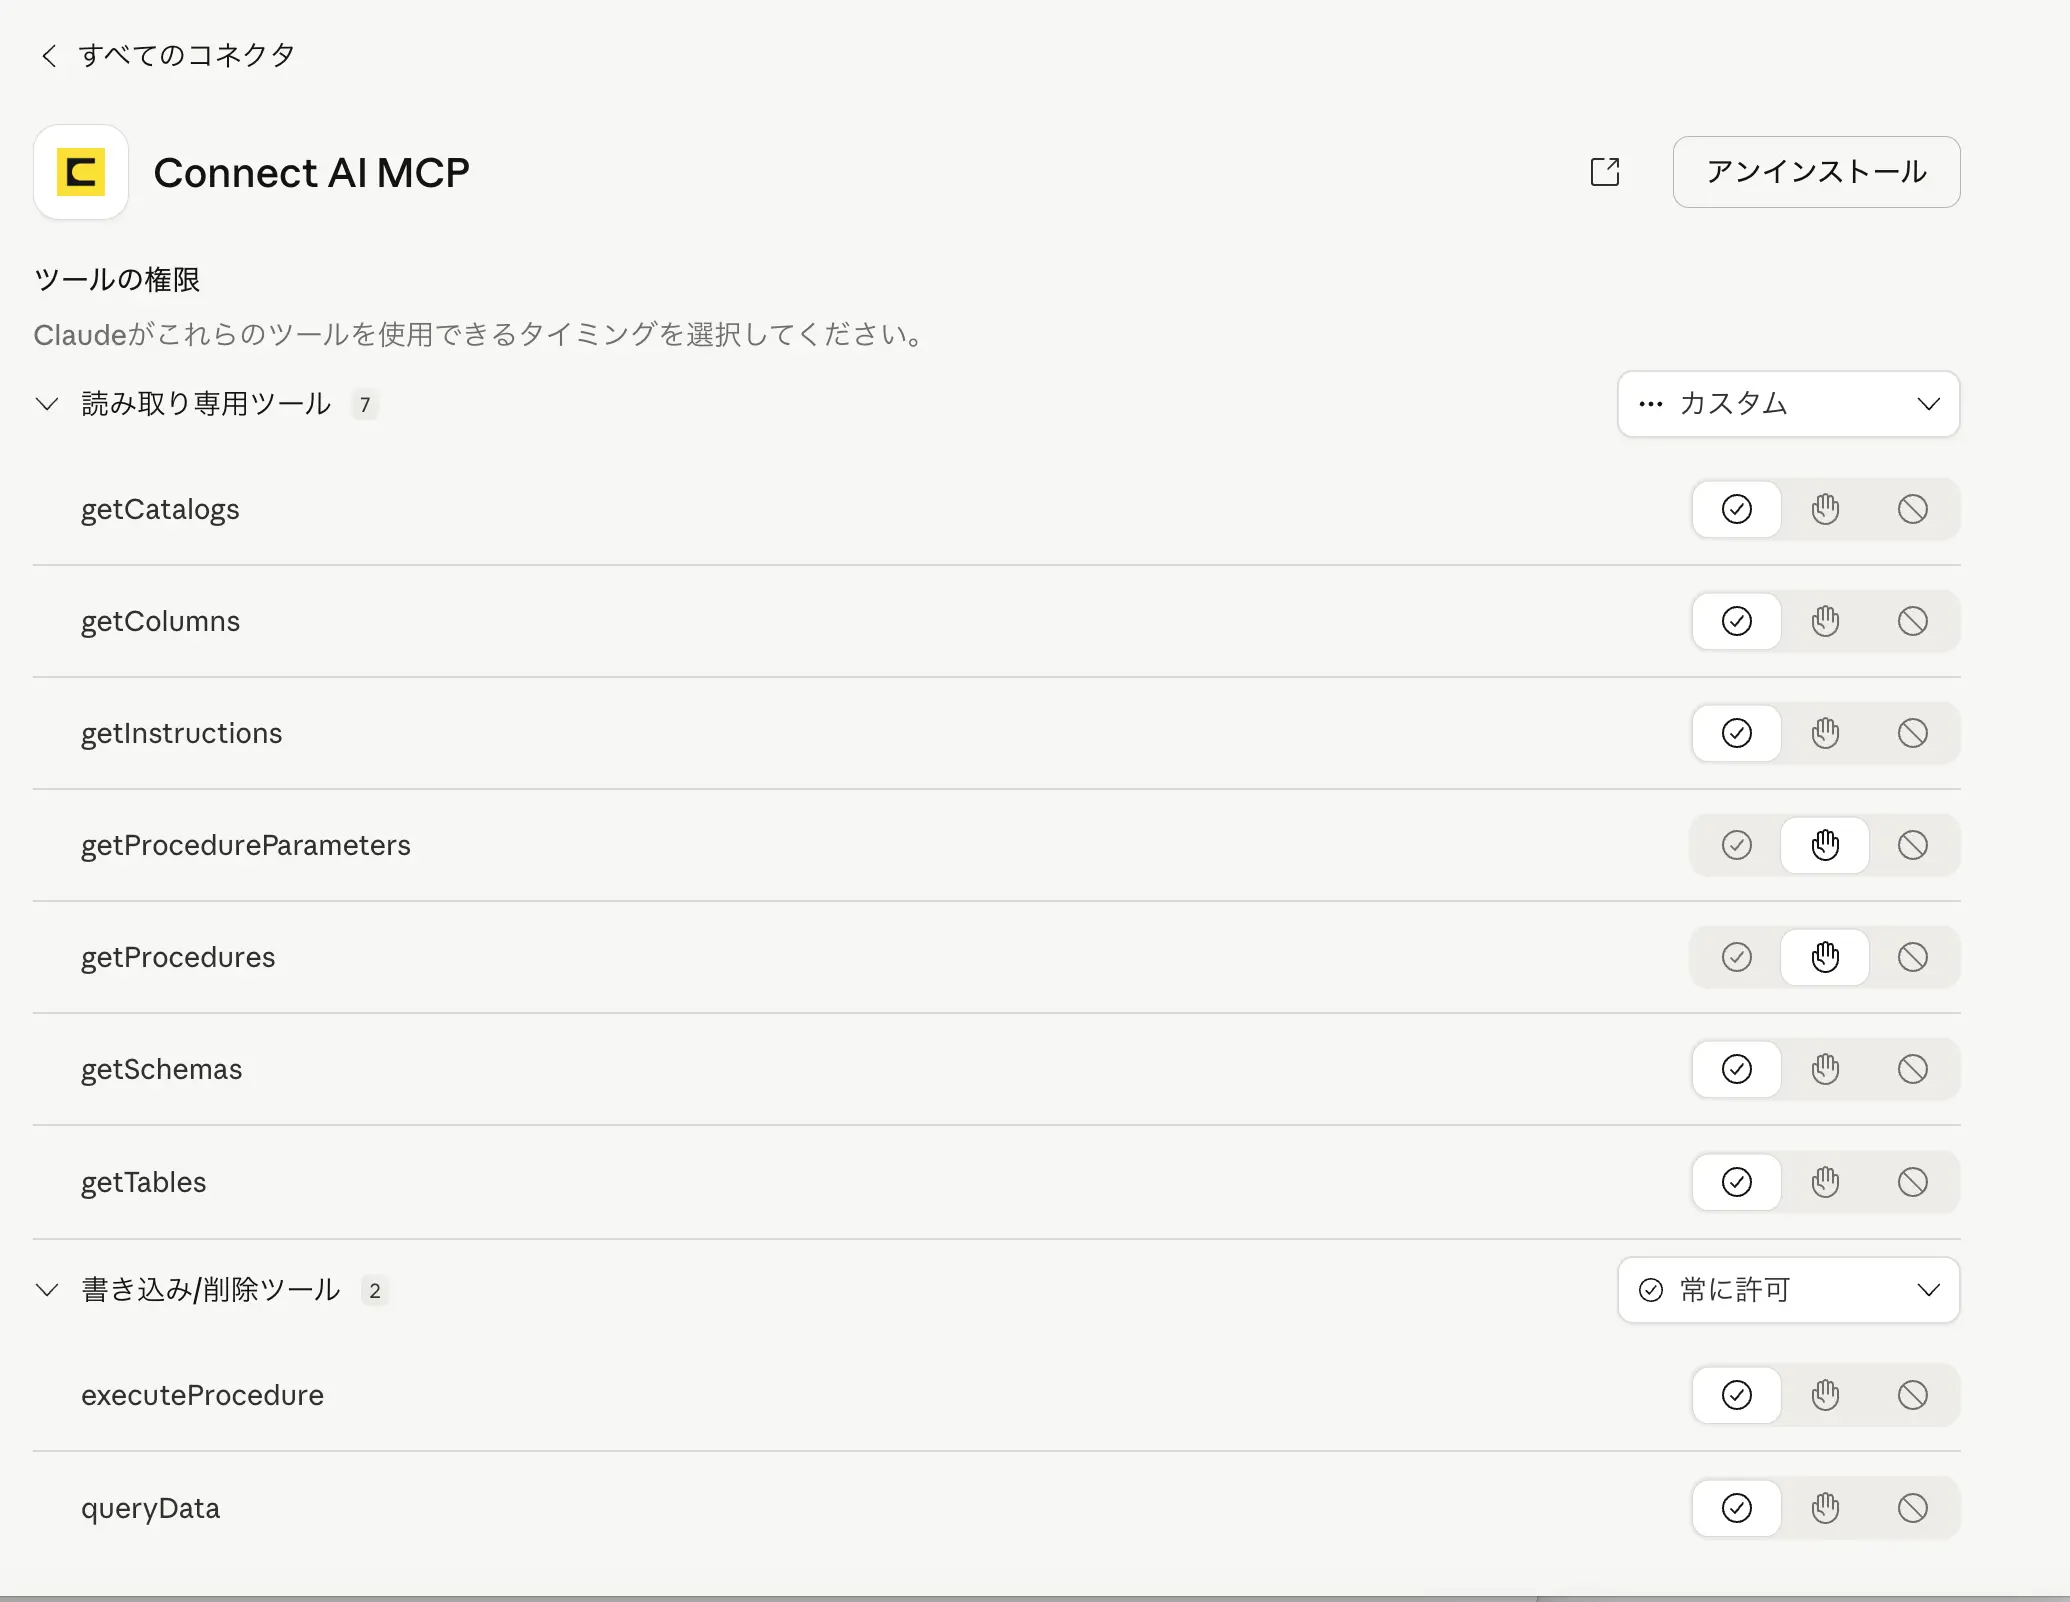
Task: Open the カスタム permission dropdown
Action: tap(1788, 404)
